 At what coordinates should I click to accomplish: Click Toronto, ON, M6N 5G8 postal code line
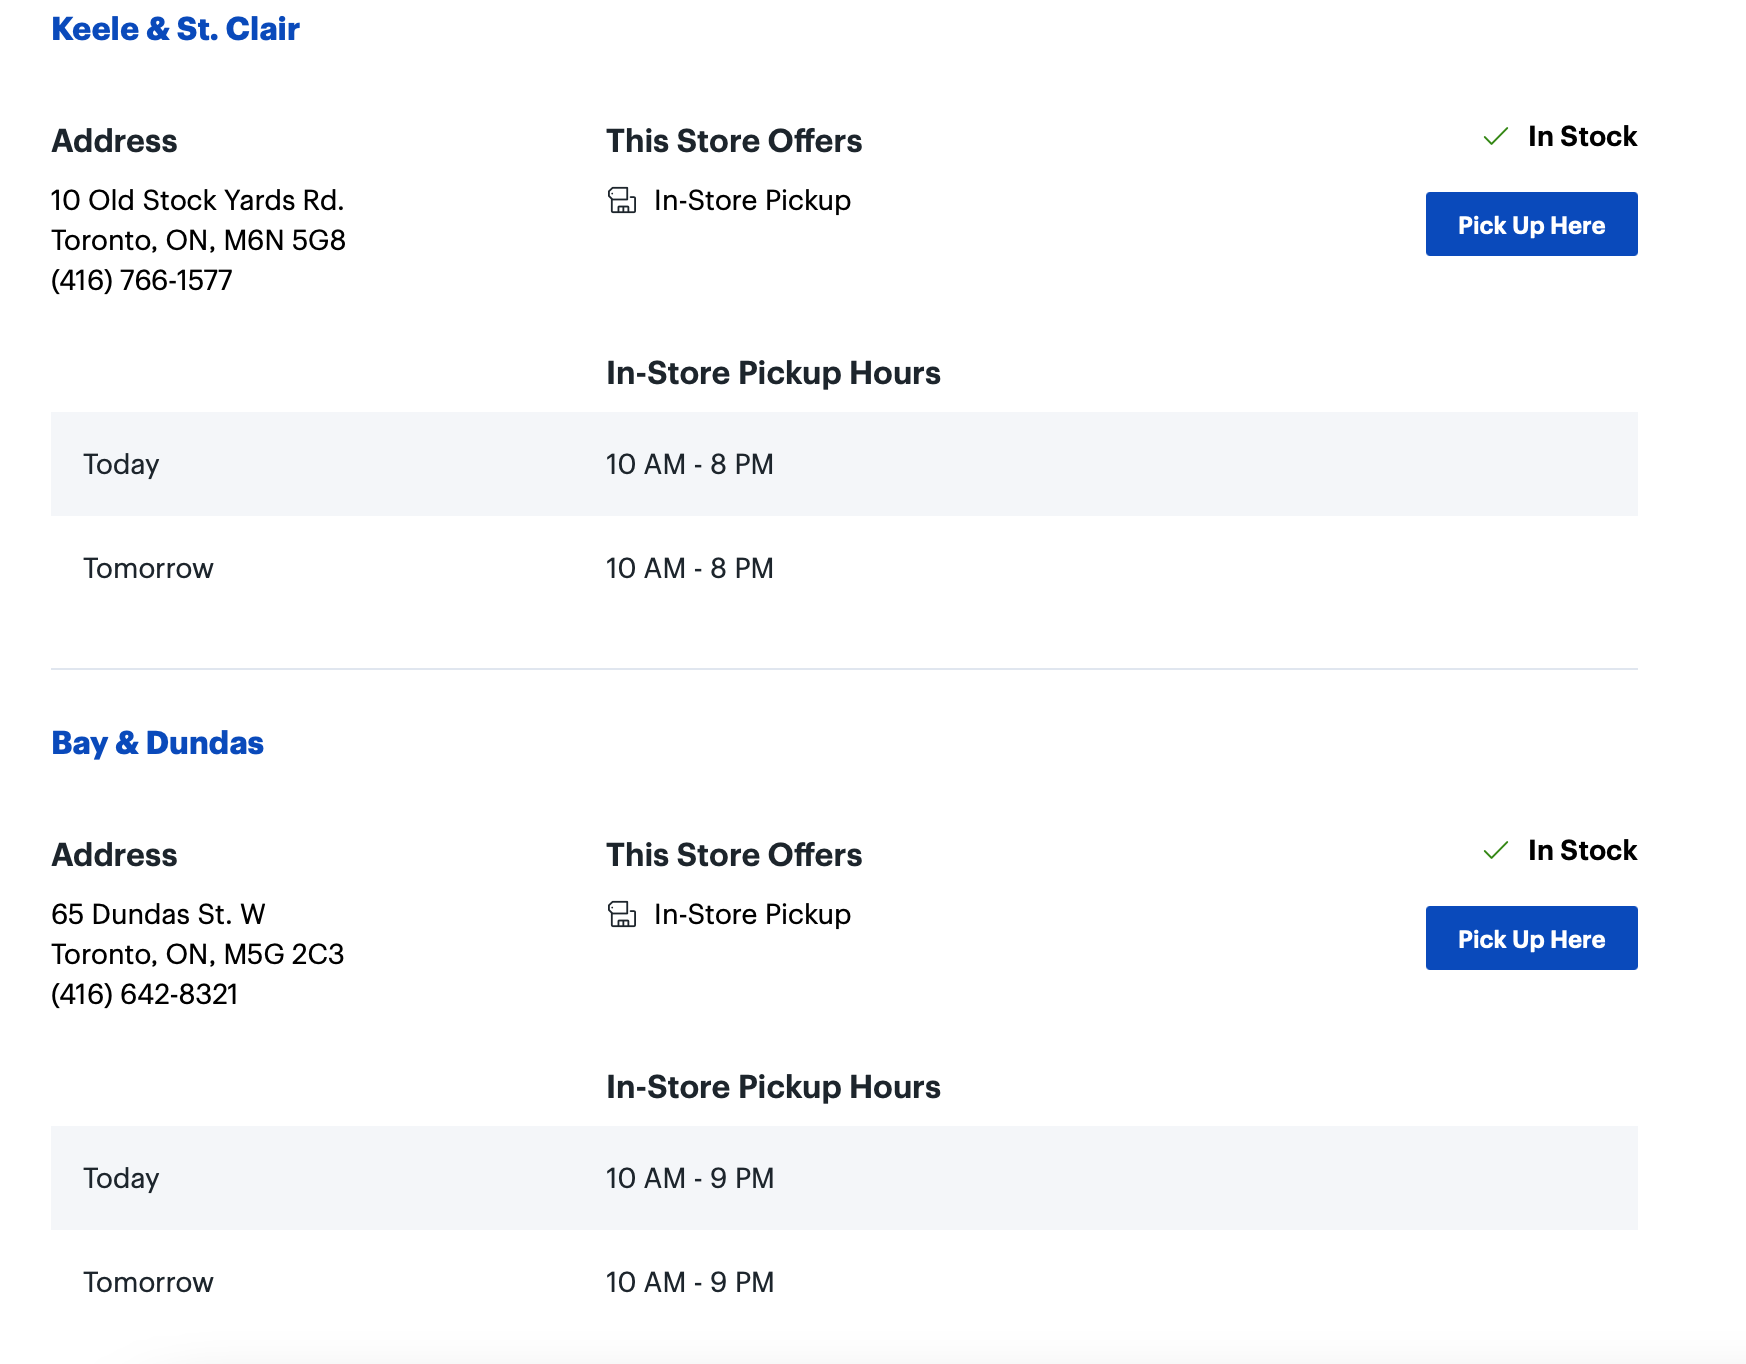click(198, 241)
